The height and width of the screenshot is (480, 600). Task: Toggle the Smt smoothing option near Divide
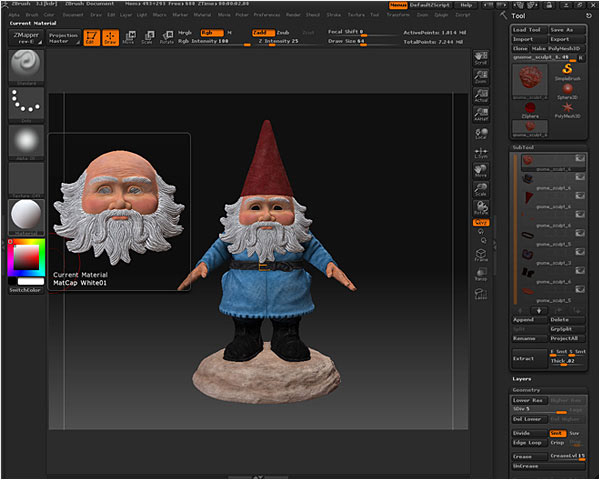[558, 433]
